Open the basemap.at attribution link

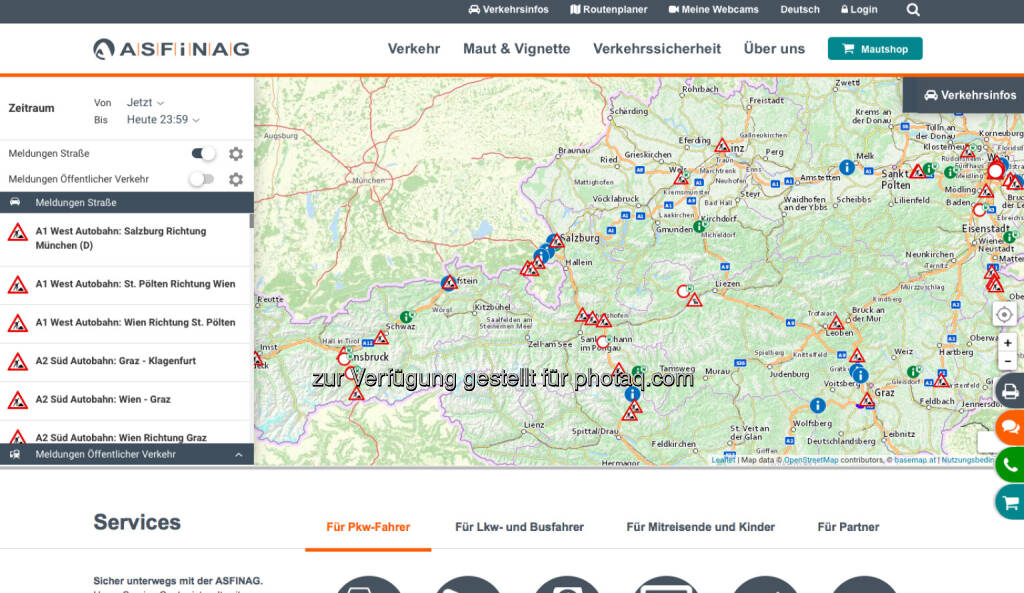click(x=915, y=460)
